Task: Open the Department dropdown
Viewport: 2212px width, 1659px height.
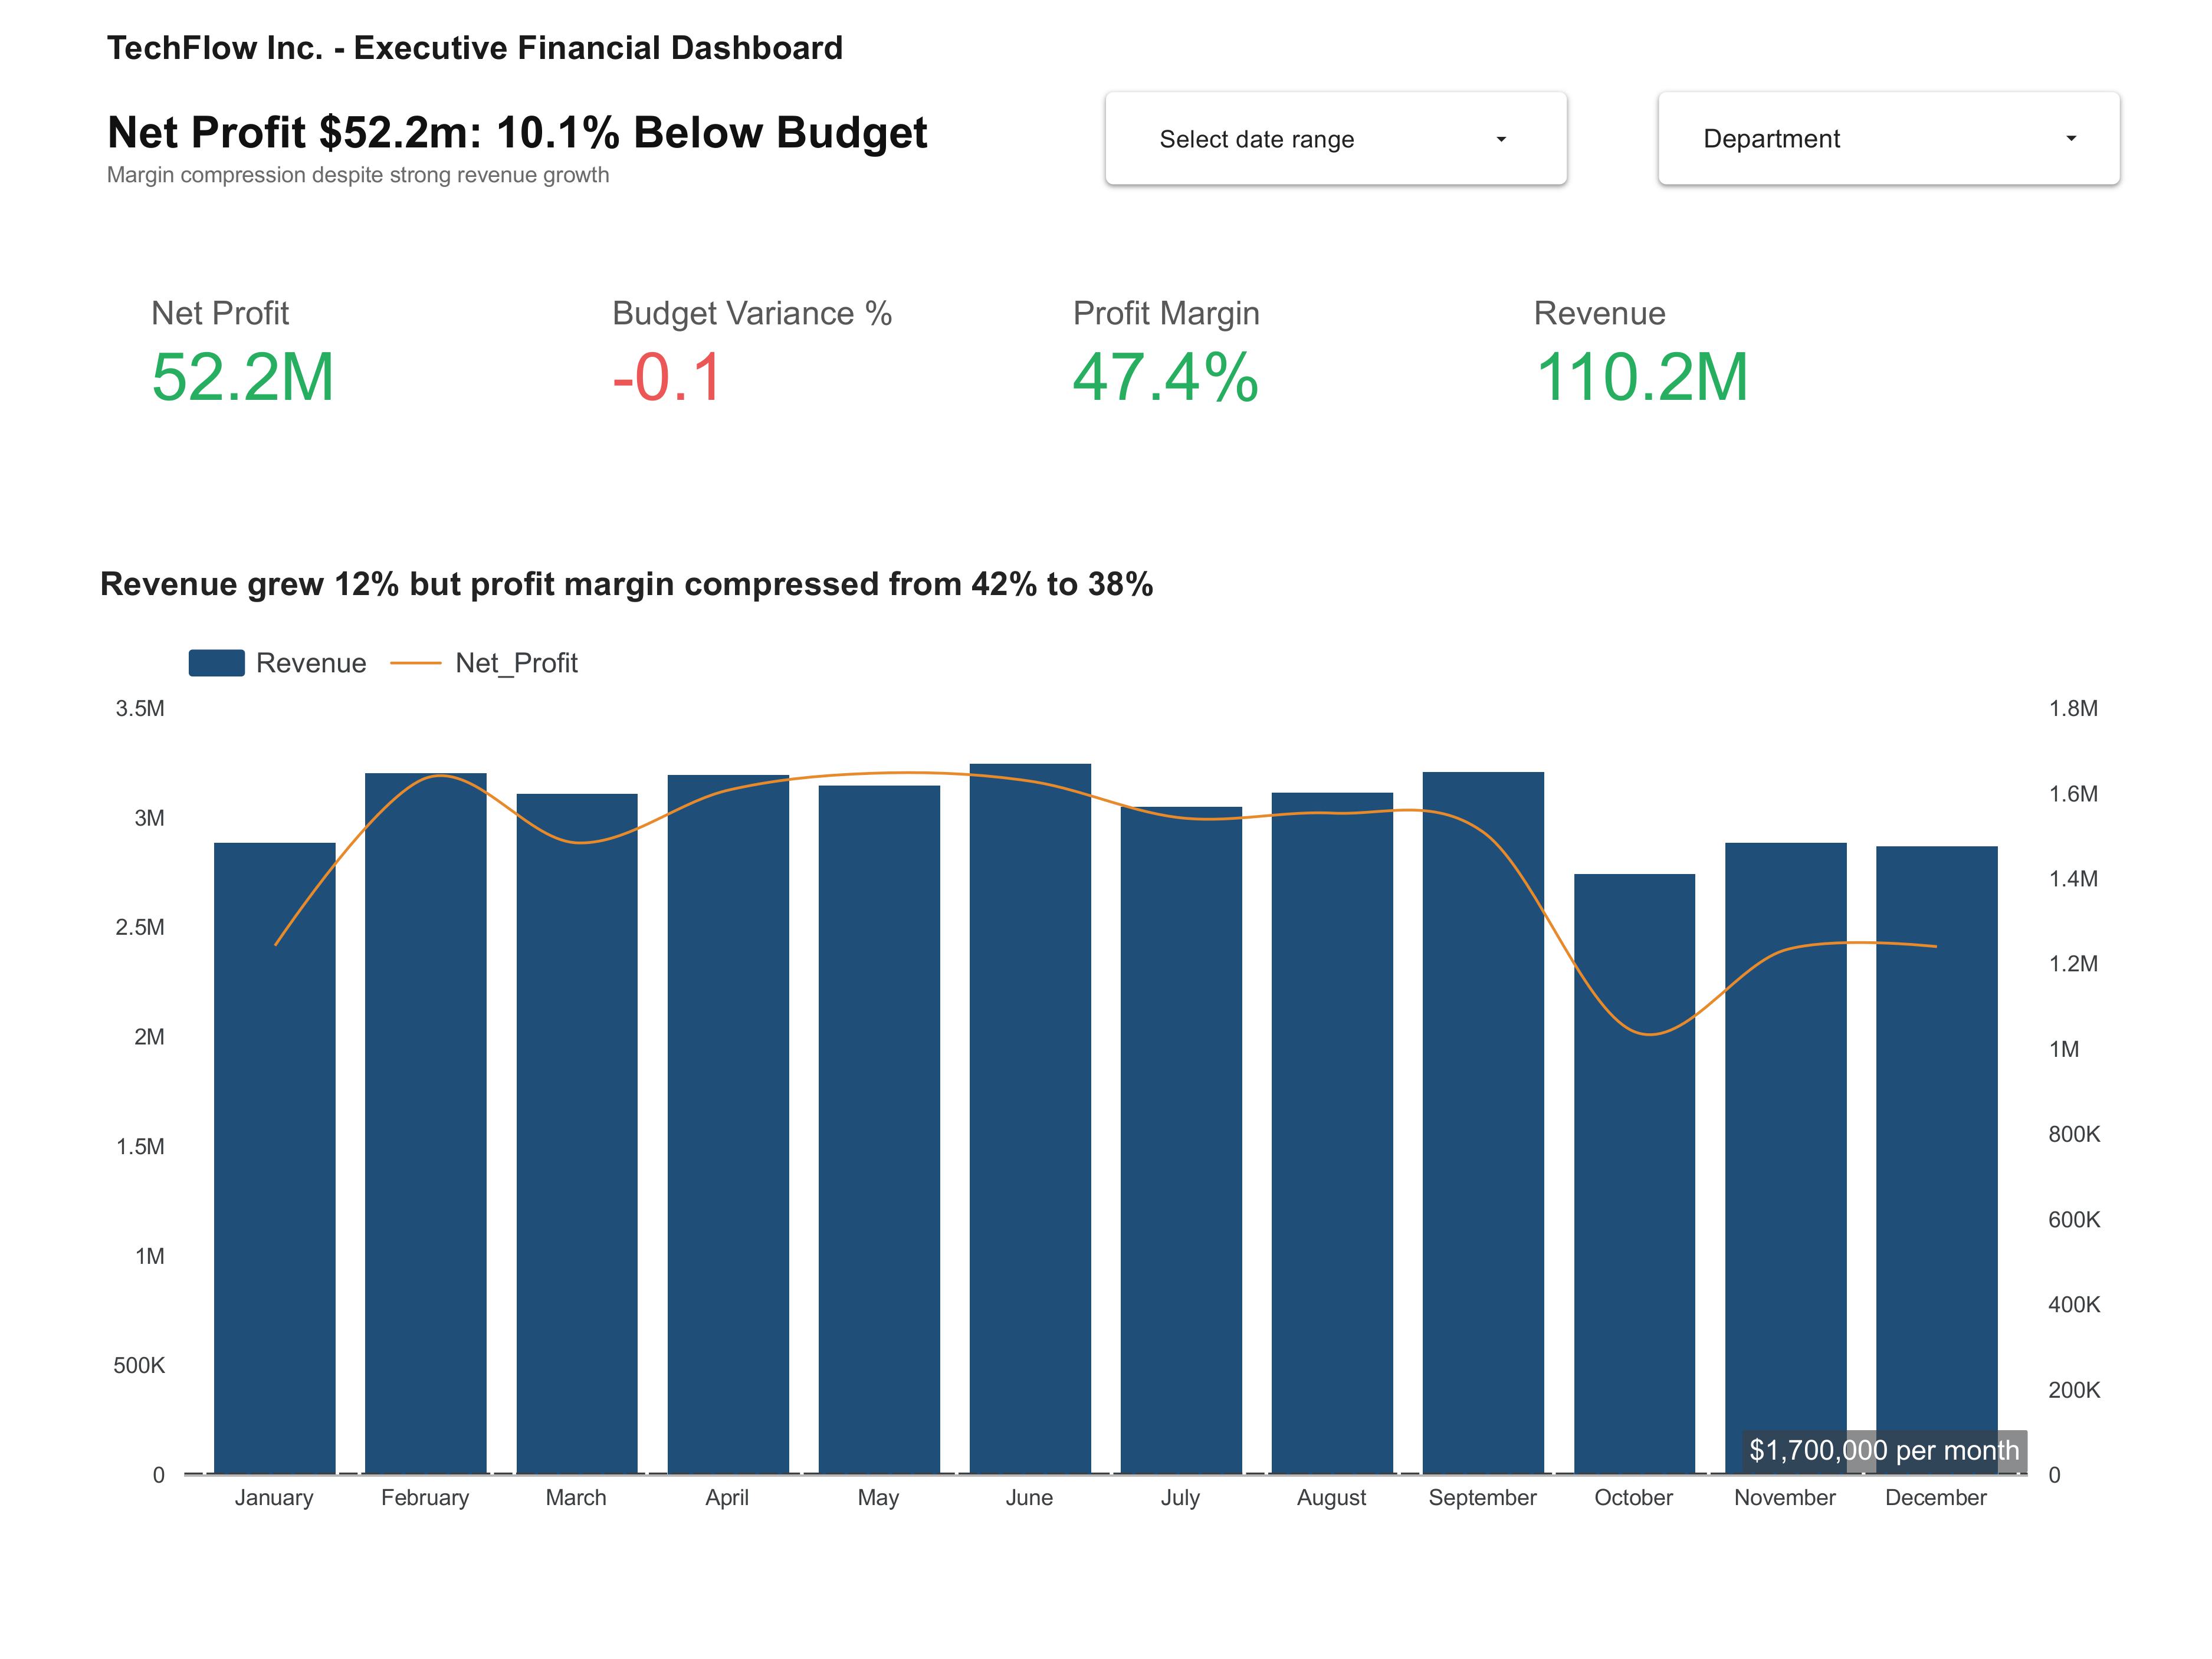Action: click(1888, 138)
